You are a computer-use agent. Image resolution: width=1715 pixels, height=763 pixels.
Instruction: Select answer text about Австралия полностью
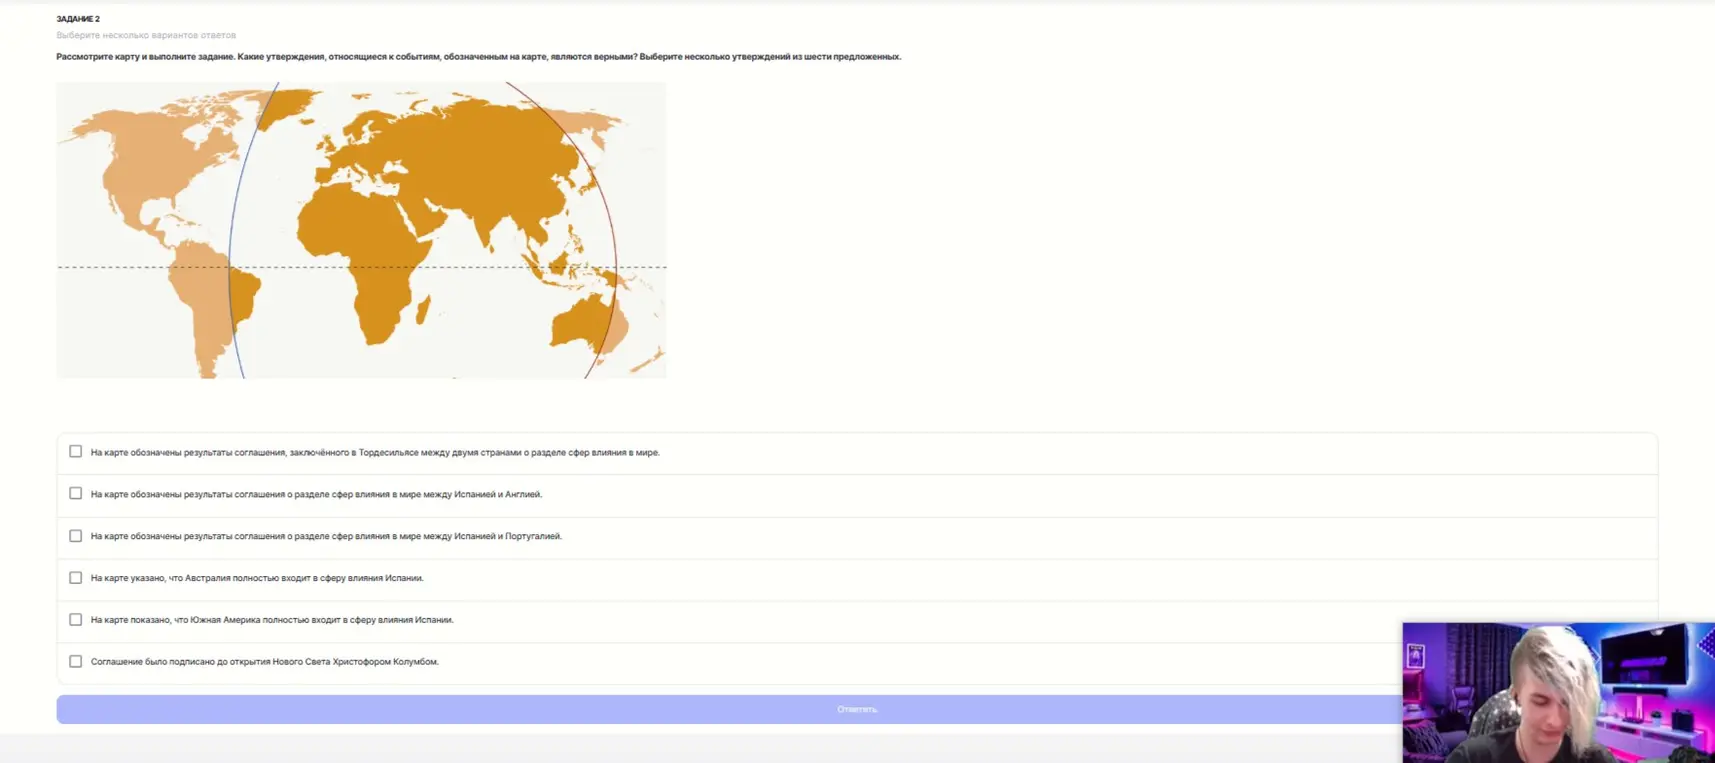[257, 578]
